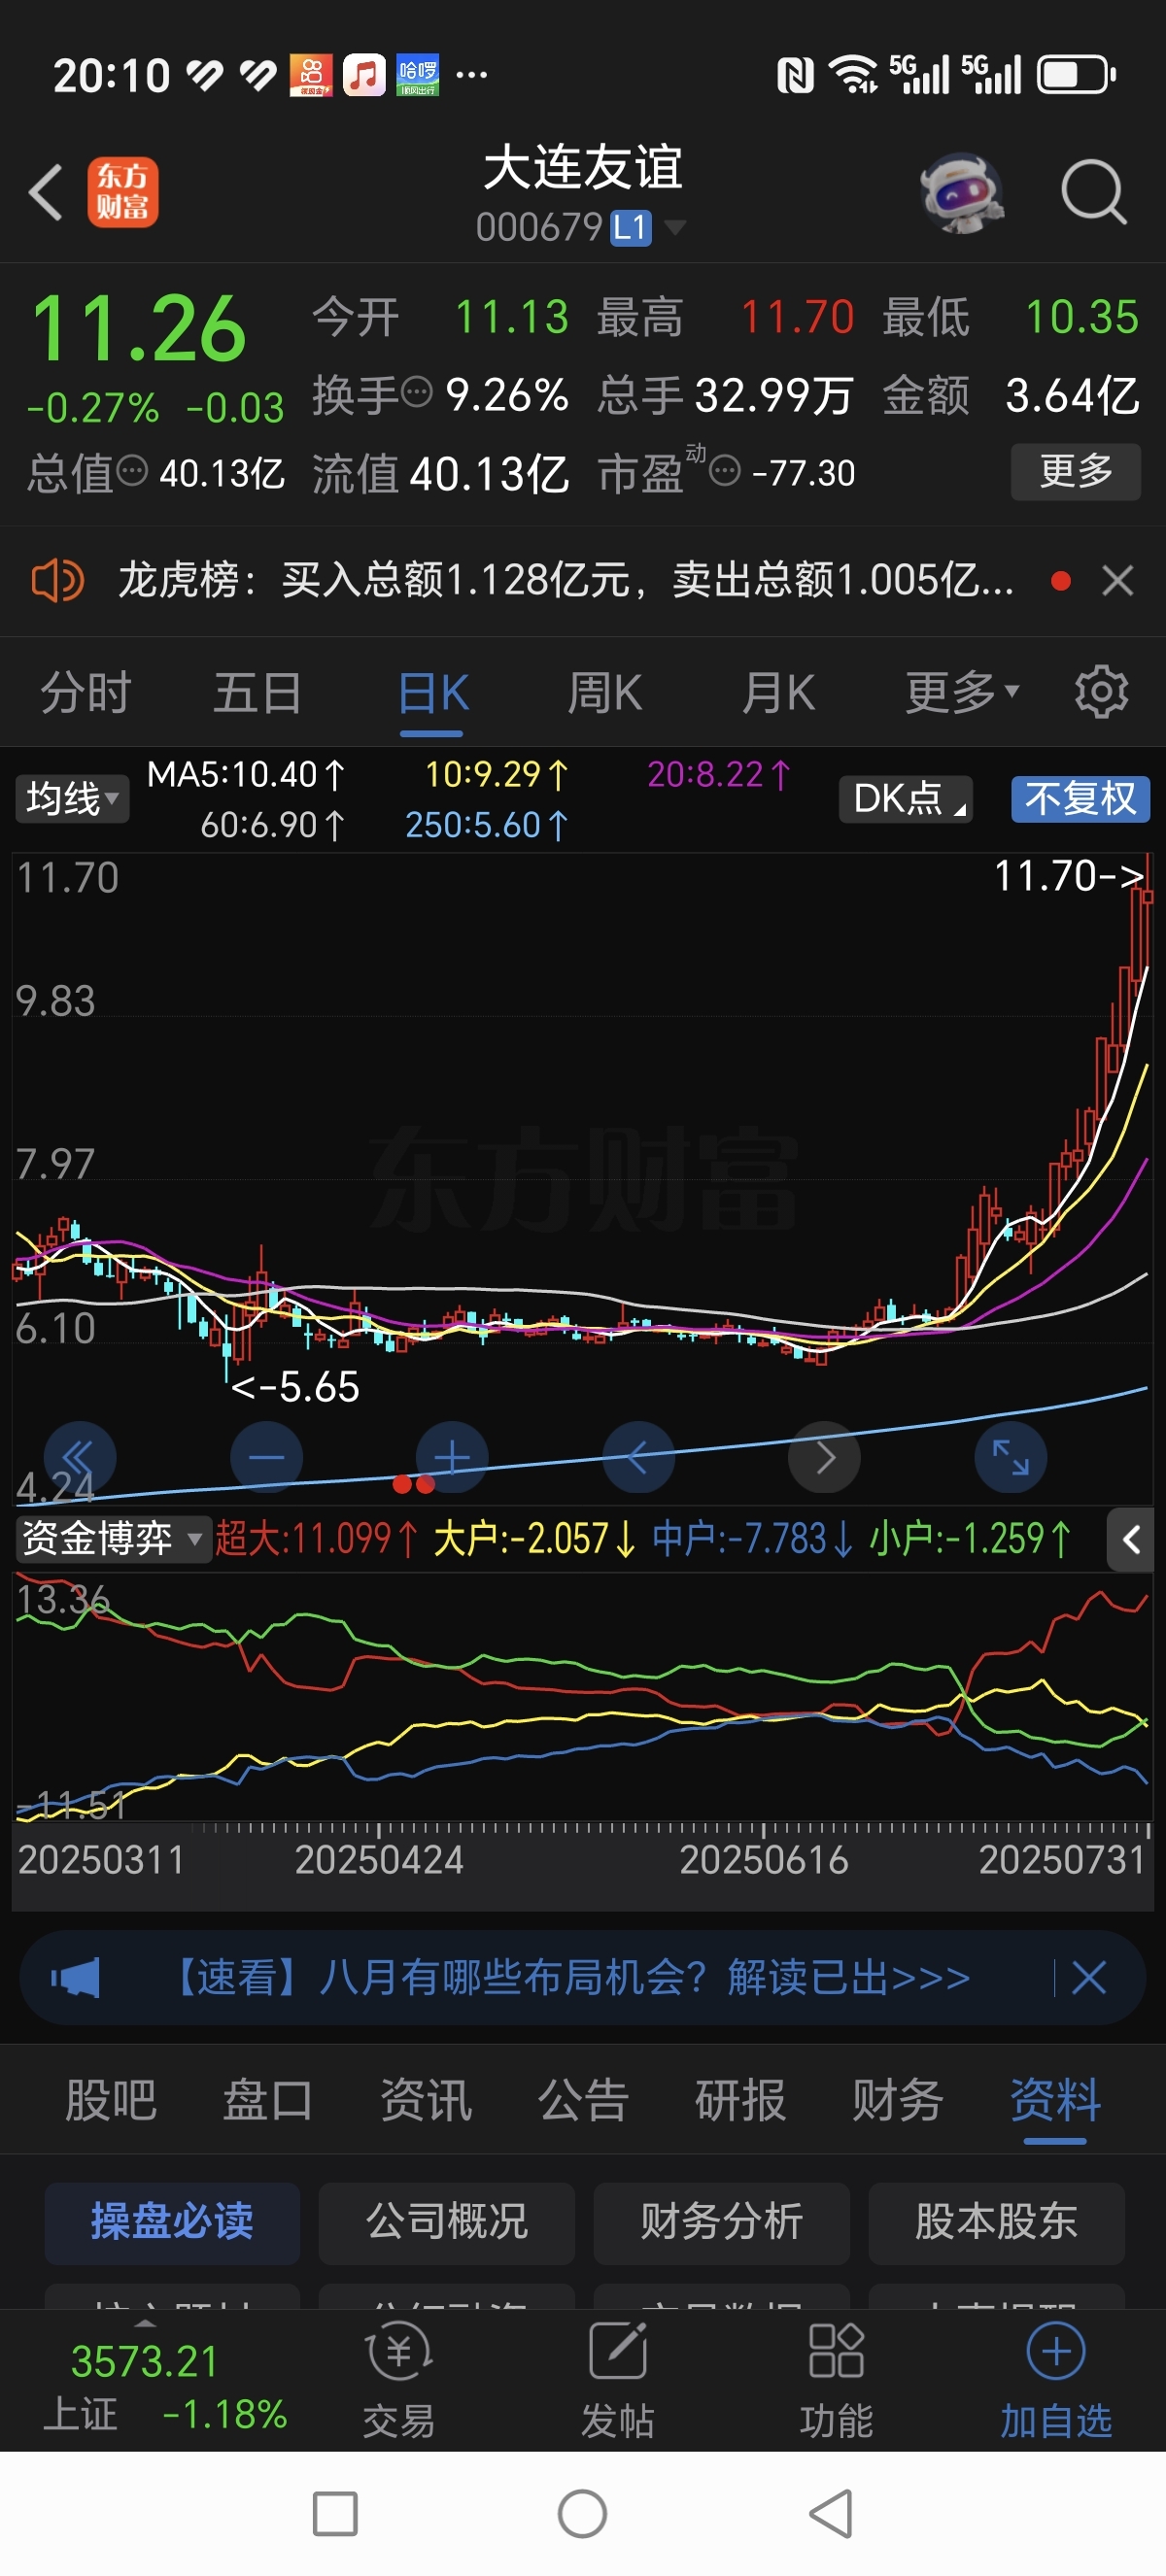Switch to the 周K chart tab
Image resolution: width=1166 pixels, height=2576 pixels.
(x=605, y=693)
